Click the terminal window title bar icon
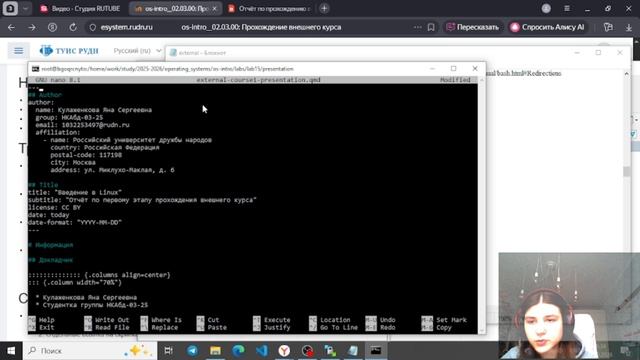The height and width of the screenshot is (360, 640). pyautogui.click(x=36, y=69)
